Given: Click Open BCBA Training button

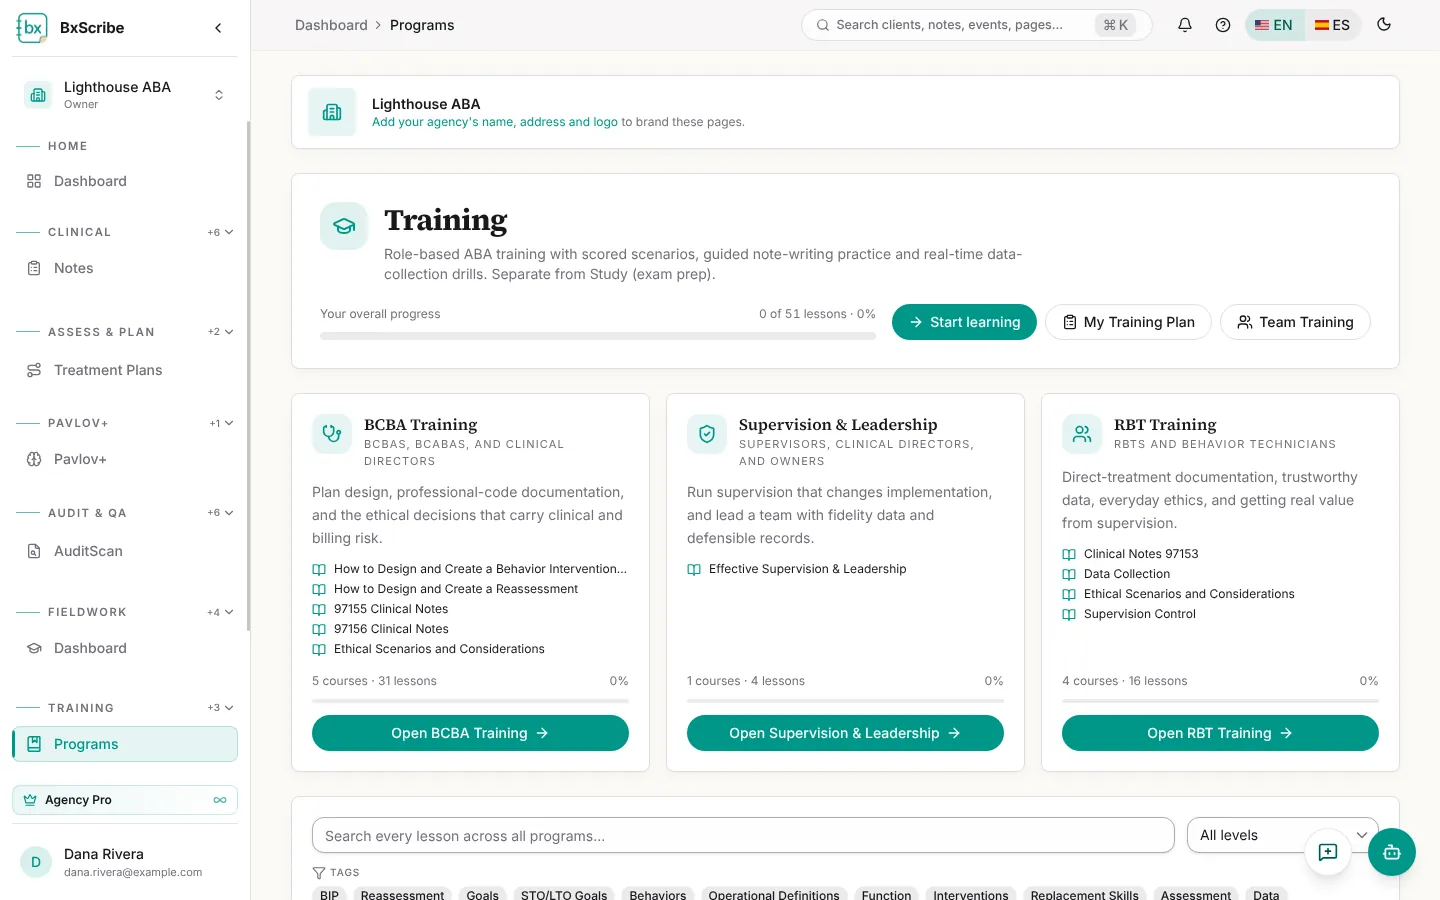Looking at the screenshot, I should [x=470, y=733].
